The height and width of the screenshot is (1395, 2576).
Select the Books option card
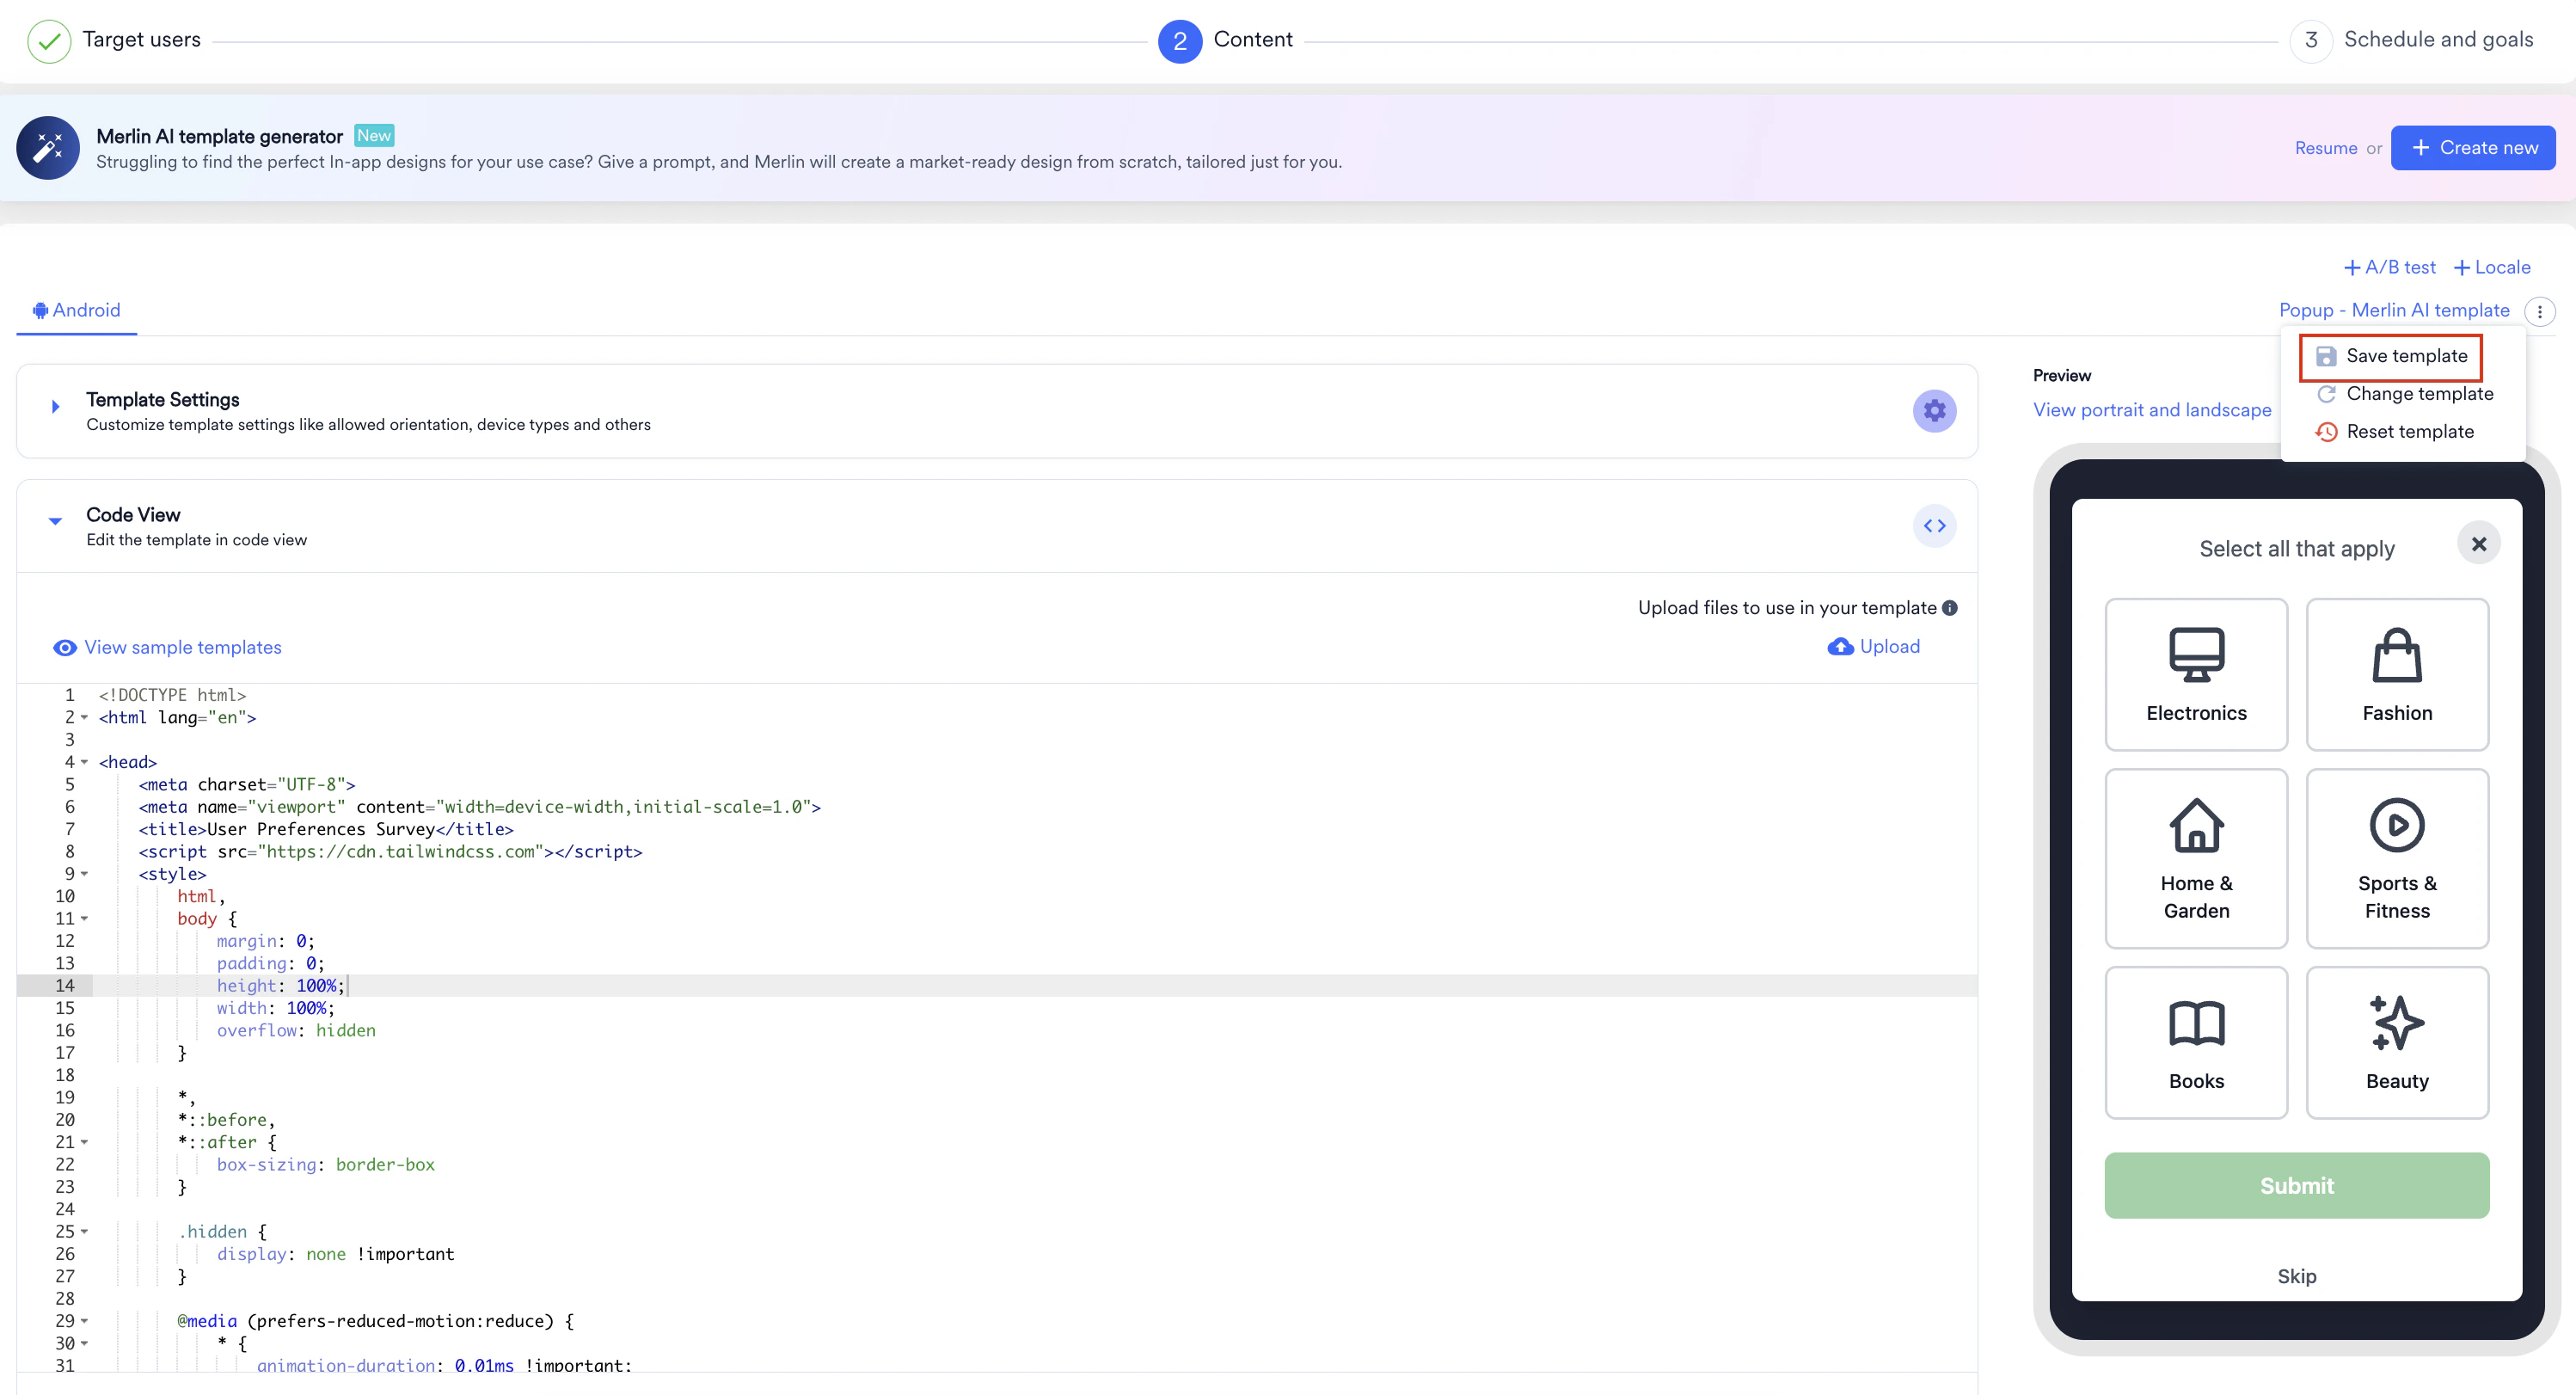[2196, 1042]
